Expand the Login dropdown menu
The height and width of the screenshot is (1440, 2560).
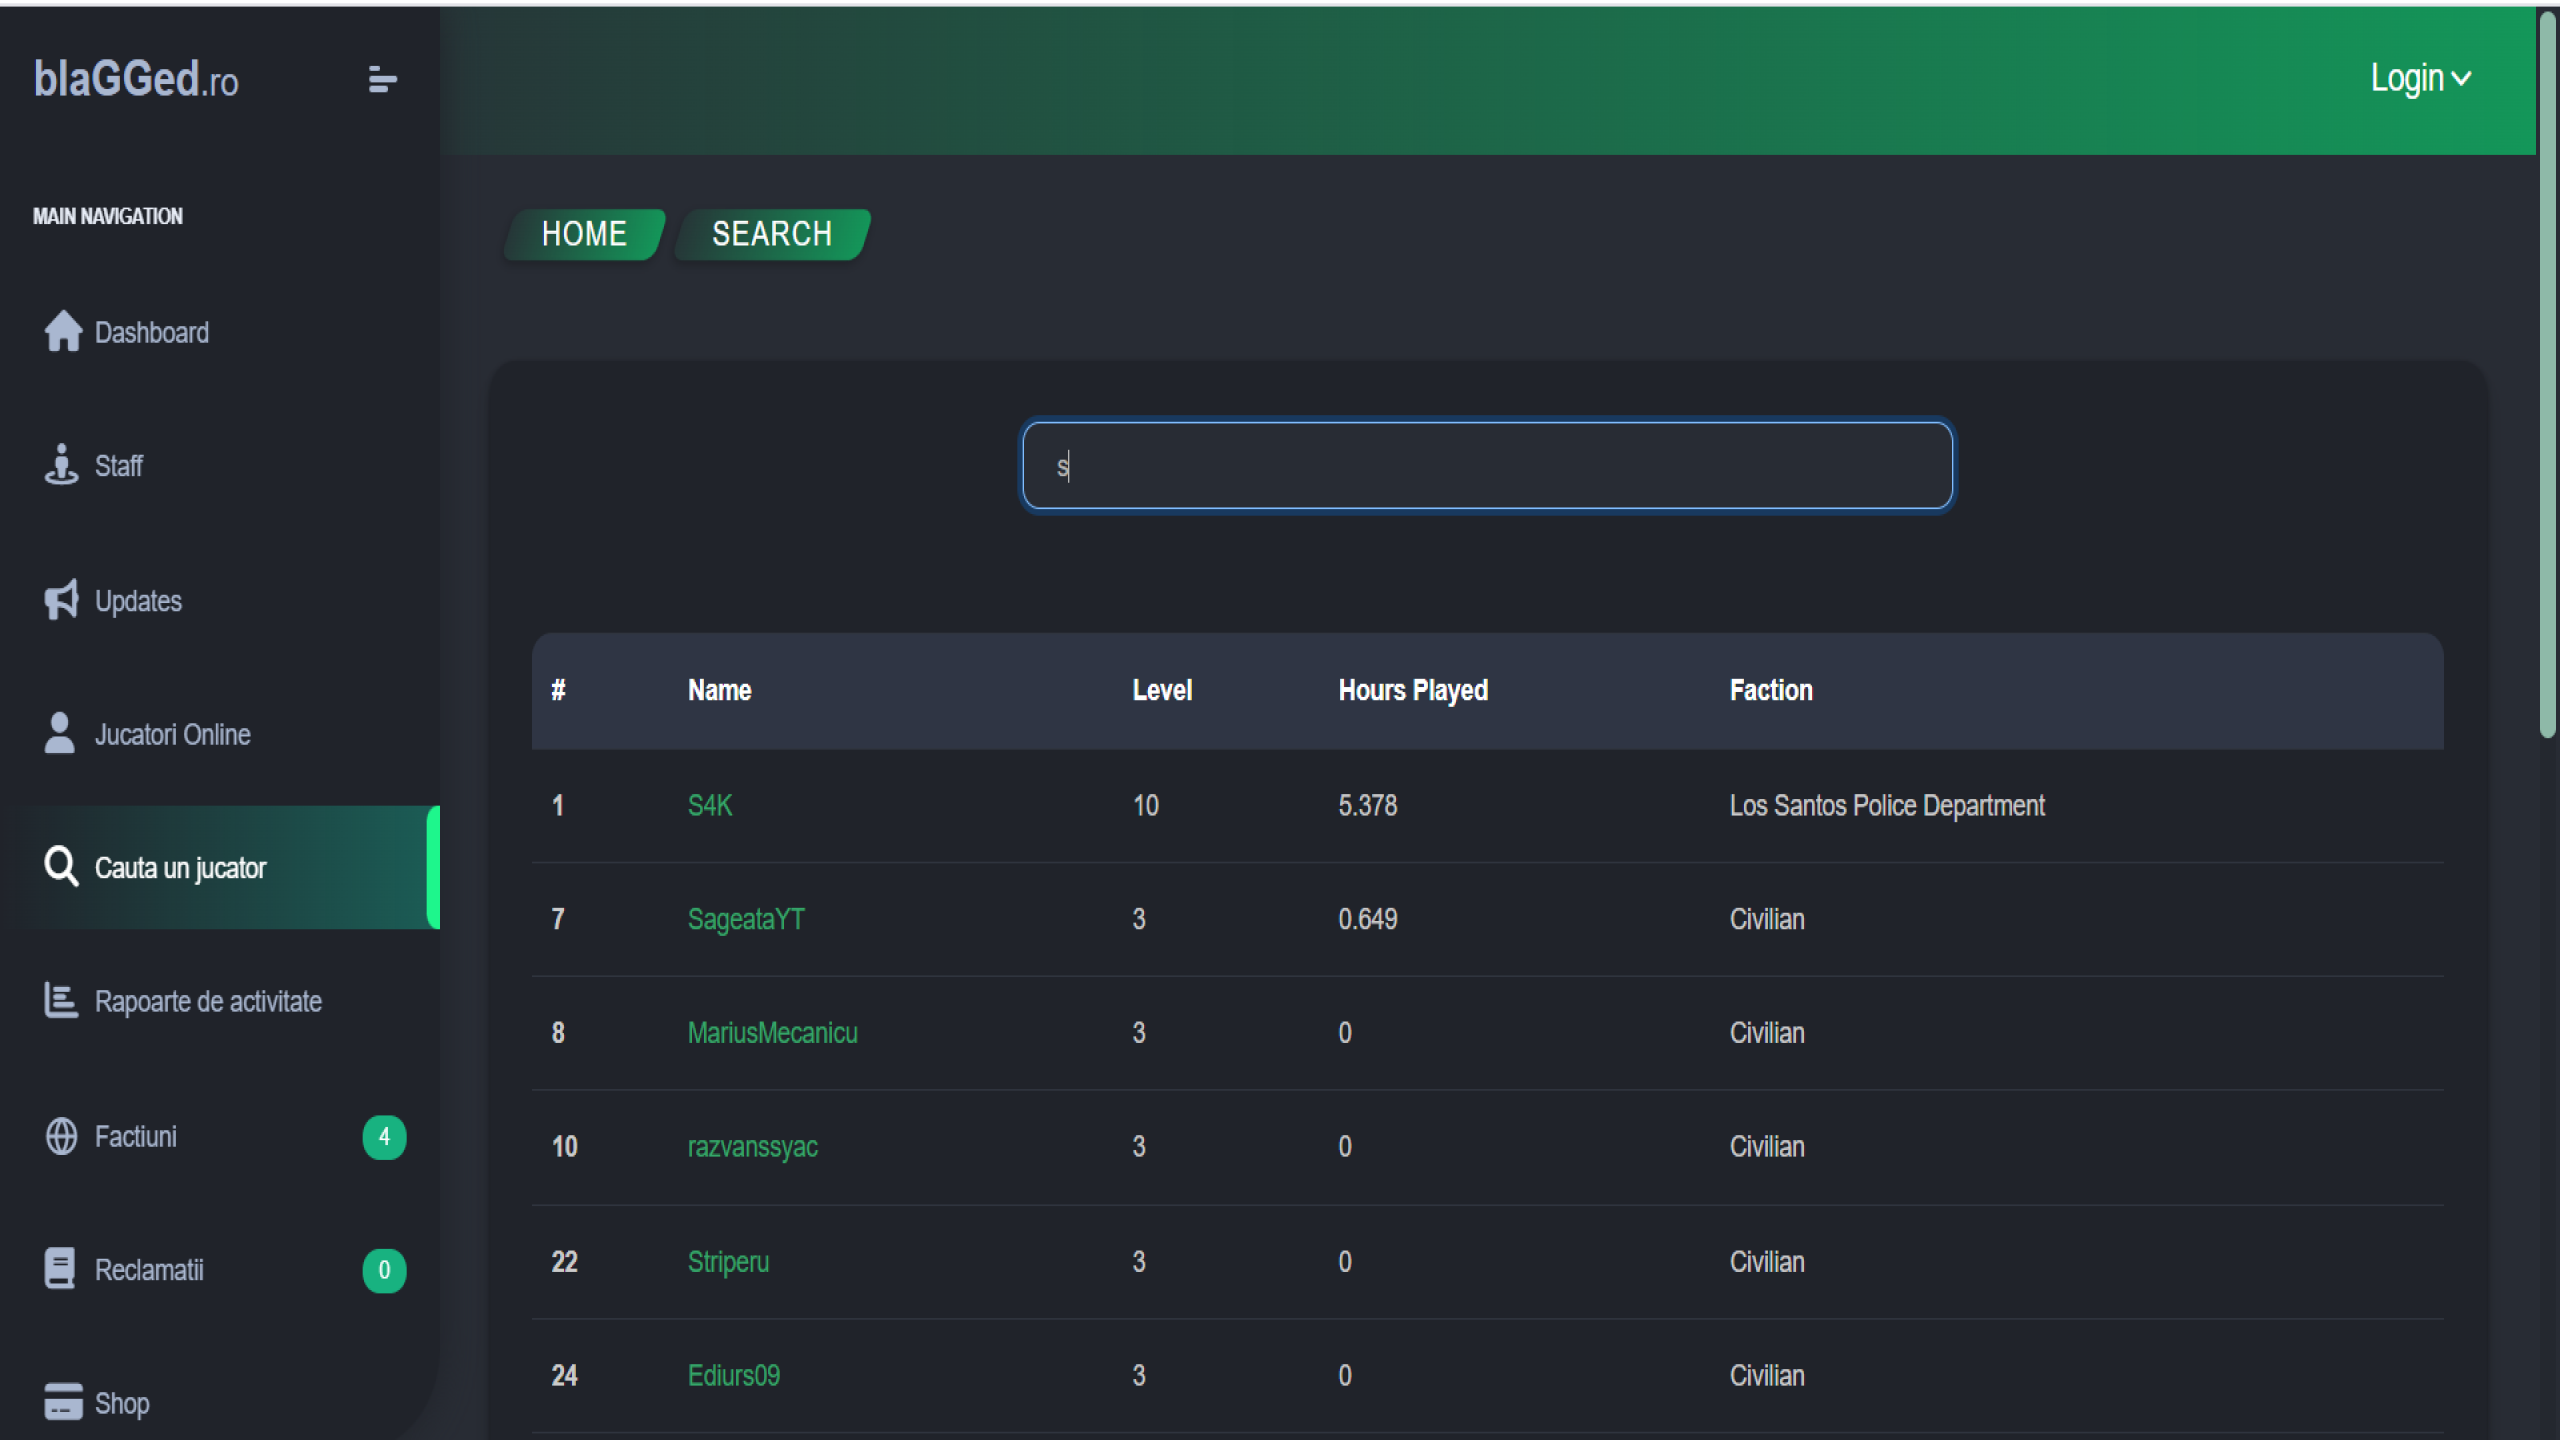click(x=2420, y=78)
